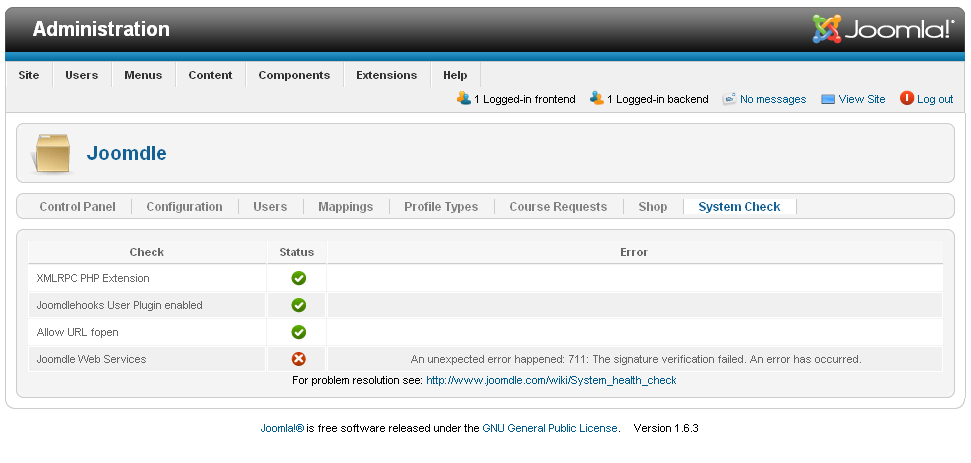Click the green Allow URL fopen status icon
Image resolution: width=971 pixels, height=463 pixels.
(x=298, y=332)
